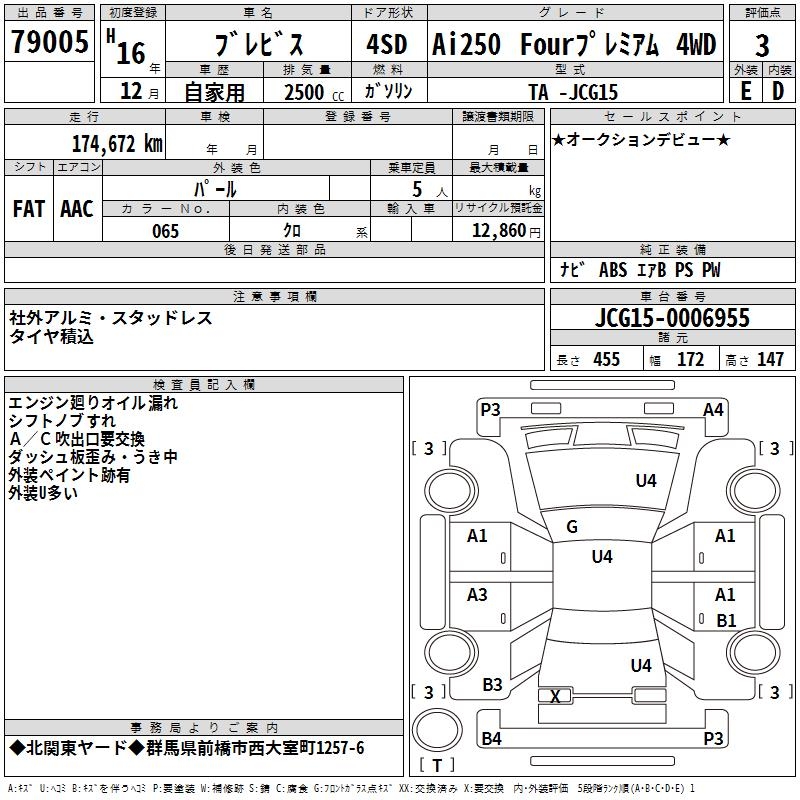
Task: Select the shift type FAT
Action: pos(29,209)
